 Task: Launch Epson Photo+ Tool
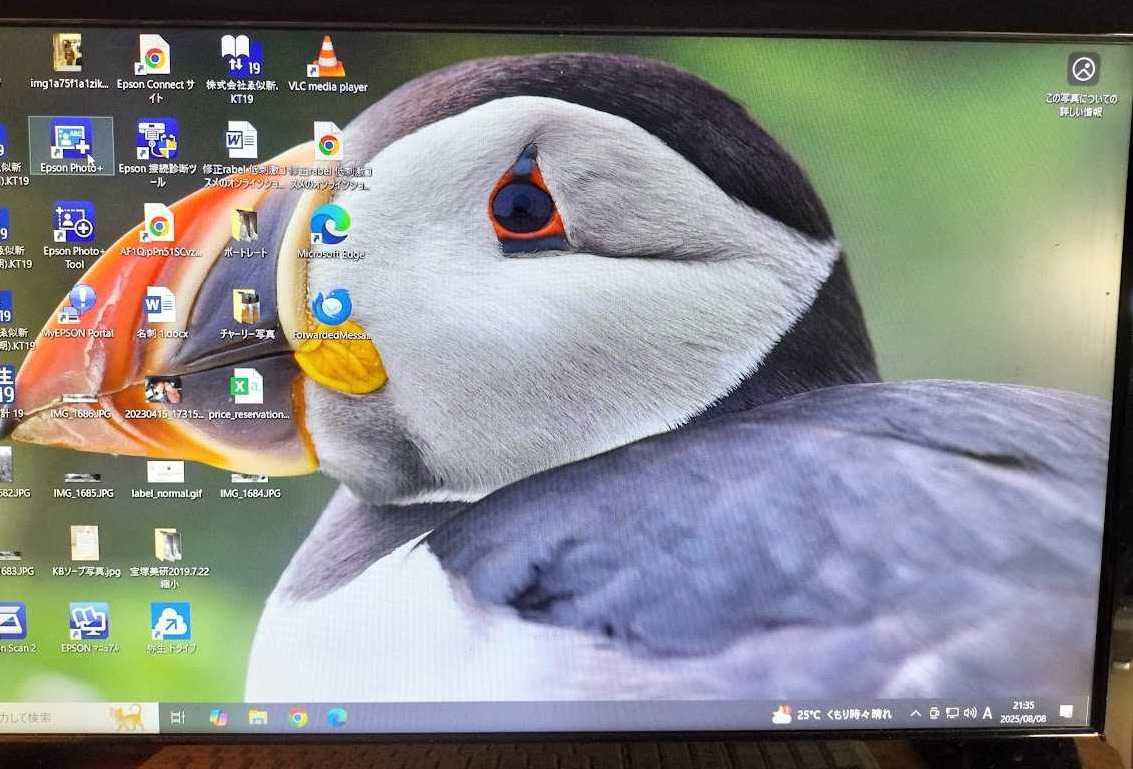[74, 223]
